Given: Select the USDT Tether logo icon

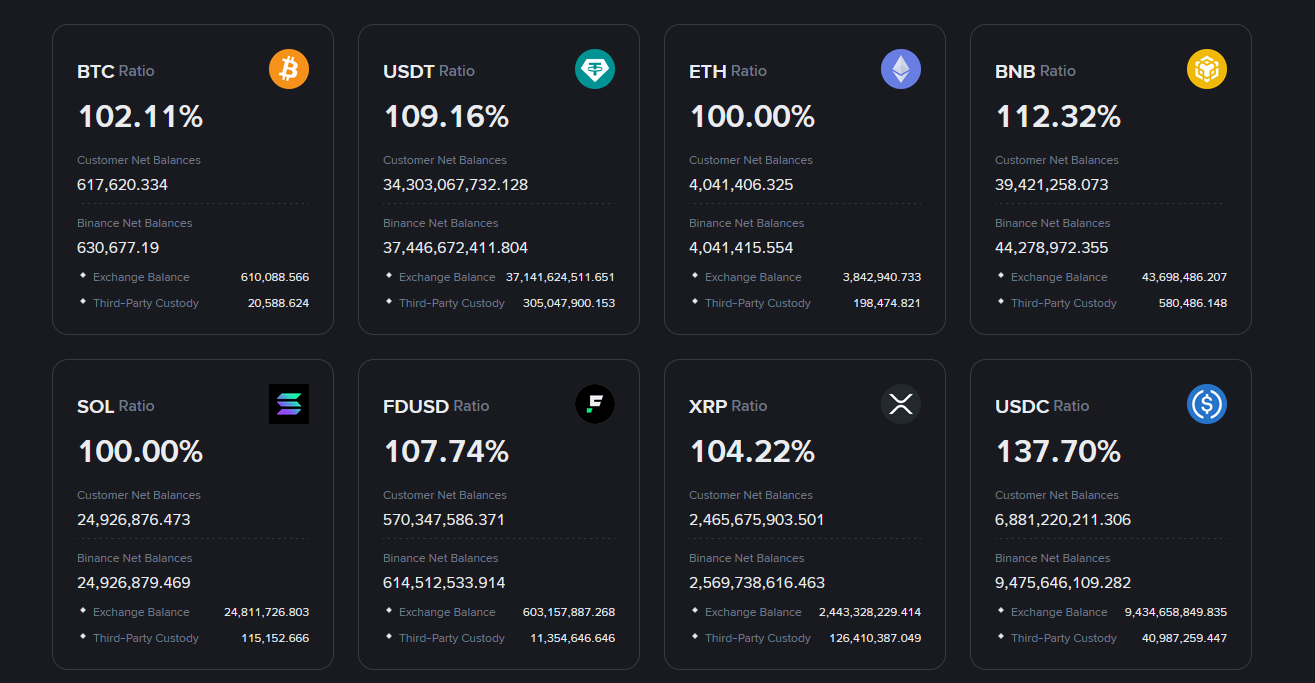Looking at the screenshot, I should click(x=595, y=68).
